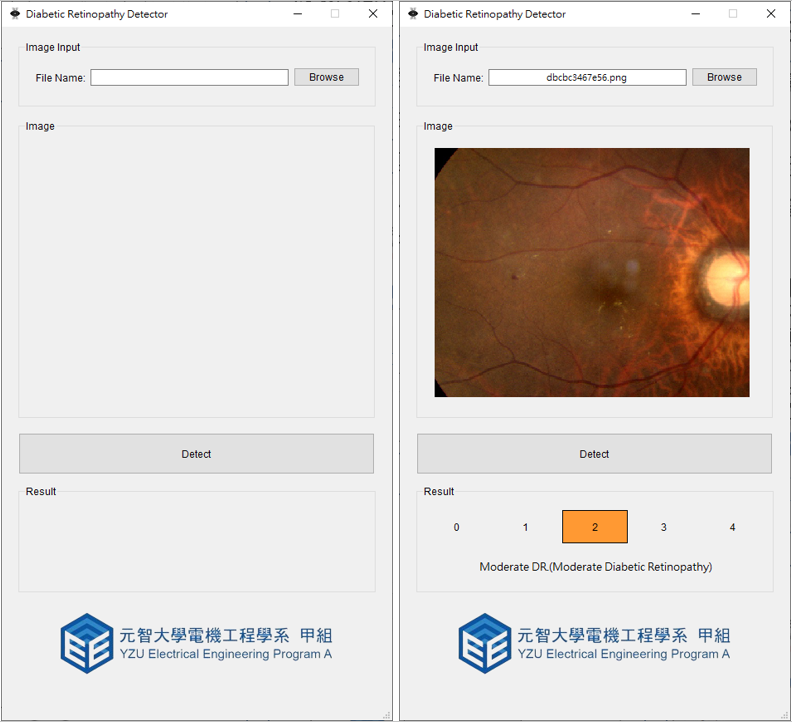Click Detect button in right window
Viewport: 792px width, 722px height.
click(595, 454)
